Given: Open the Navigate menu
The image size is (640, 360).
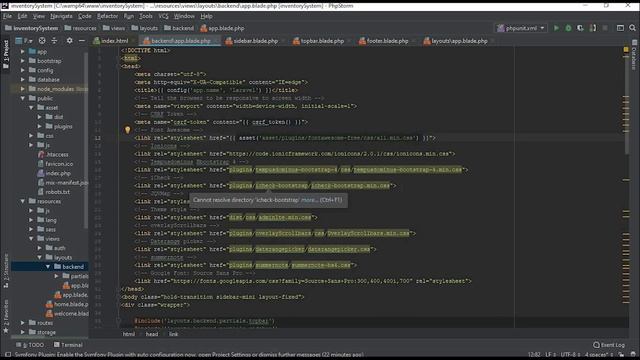Looking at the screenshot, I should click(x=61, y=16).
